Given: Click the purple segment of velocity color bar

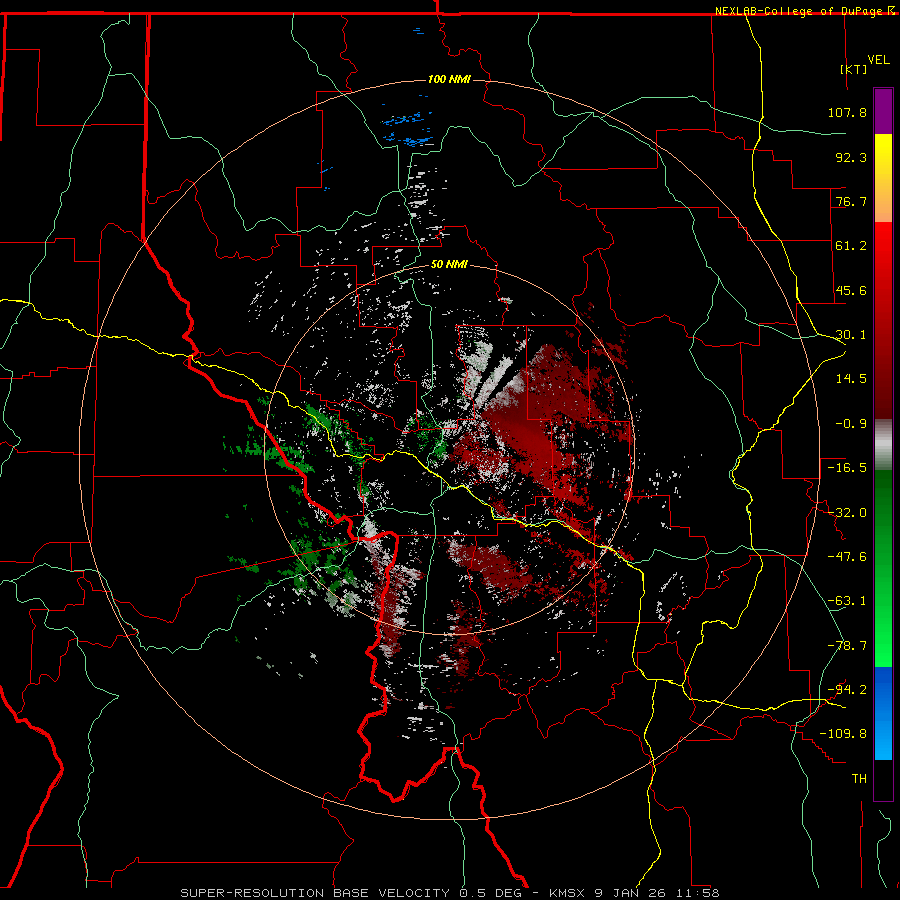Looking at the screenshot, I should click(883, 112).
